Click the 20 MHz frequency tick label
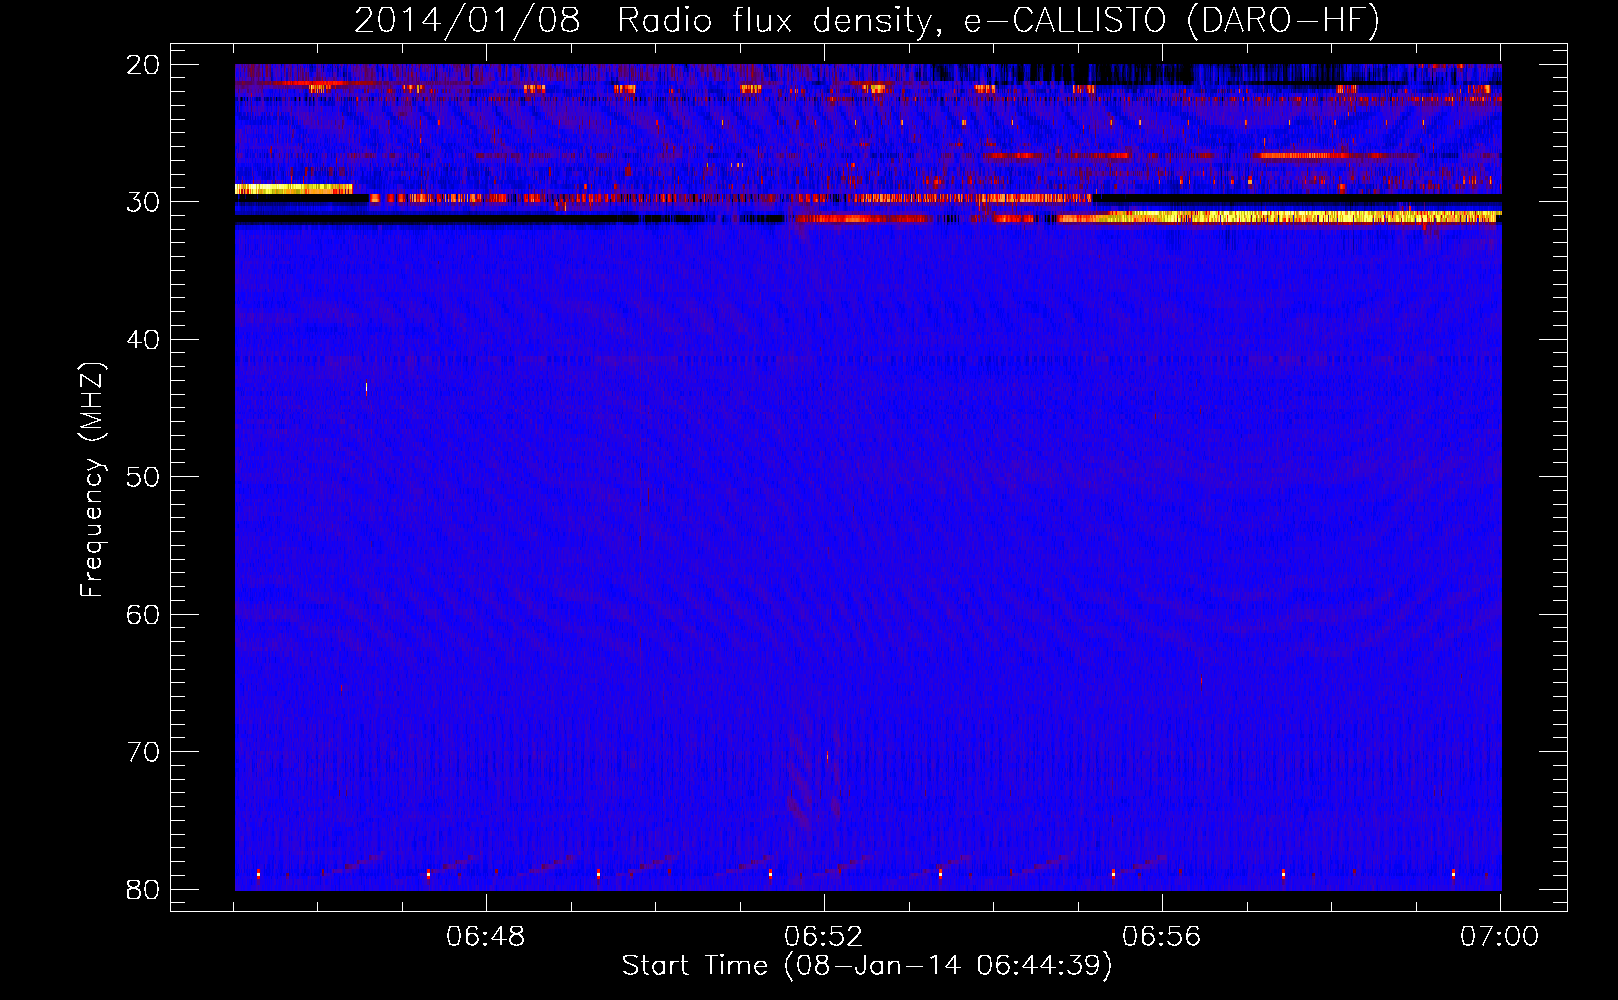The width and height of the screenshot is (1618, 1000). point(144,65)
